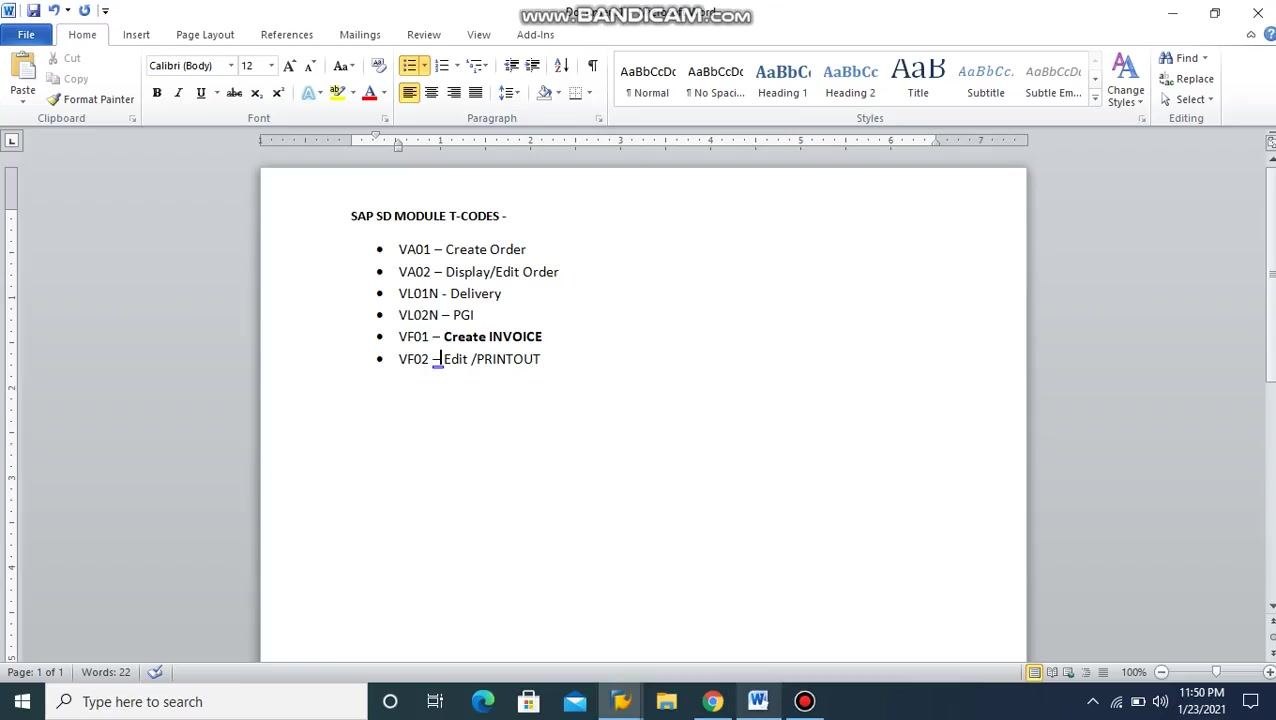The width and height of the screenshot is (1276, 720).
Task: Apply text highlight color
Action: pyautogui.click(x=338, y=93)
